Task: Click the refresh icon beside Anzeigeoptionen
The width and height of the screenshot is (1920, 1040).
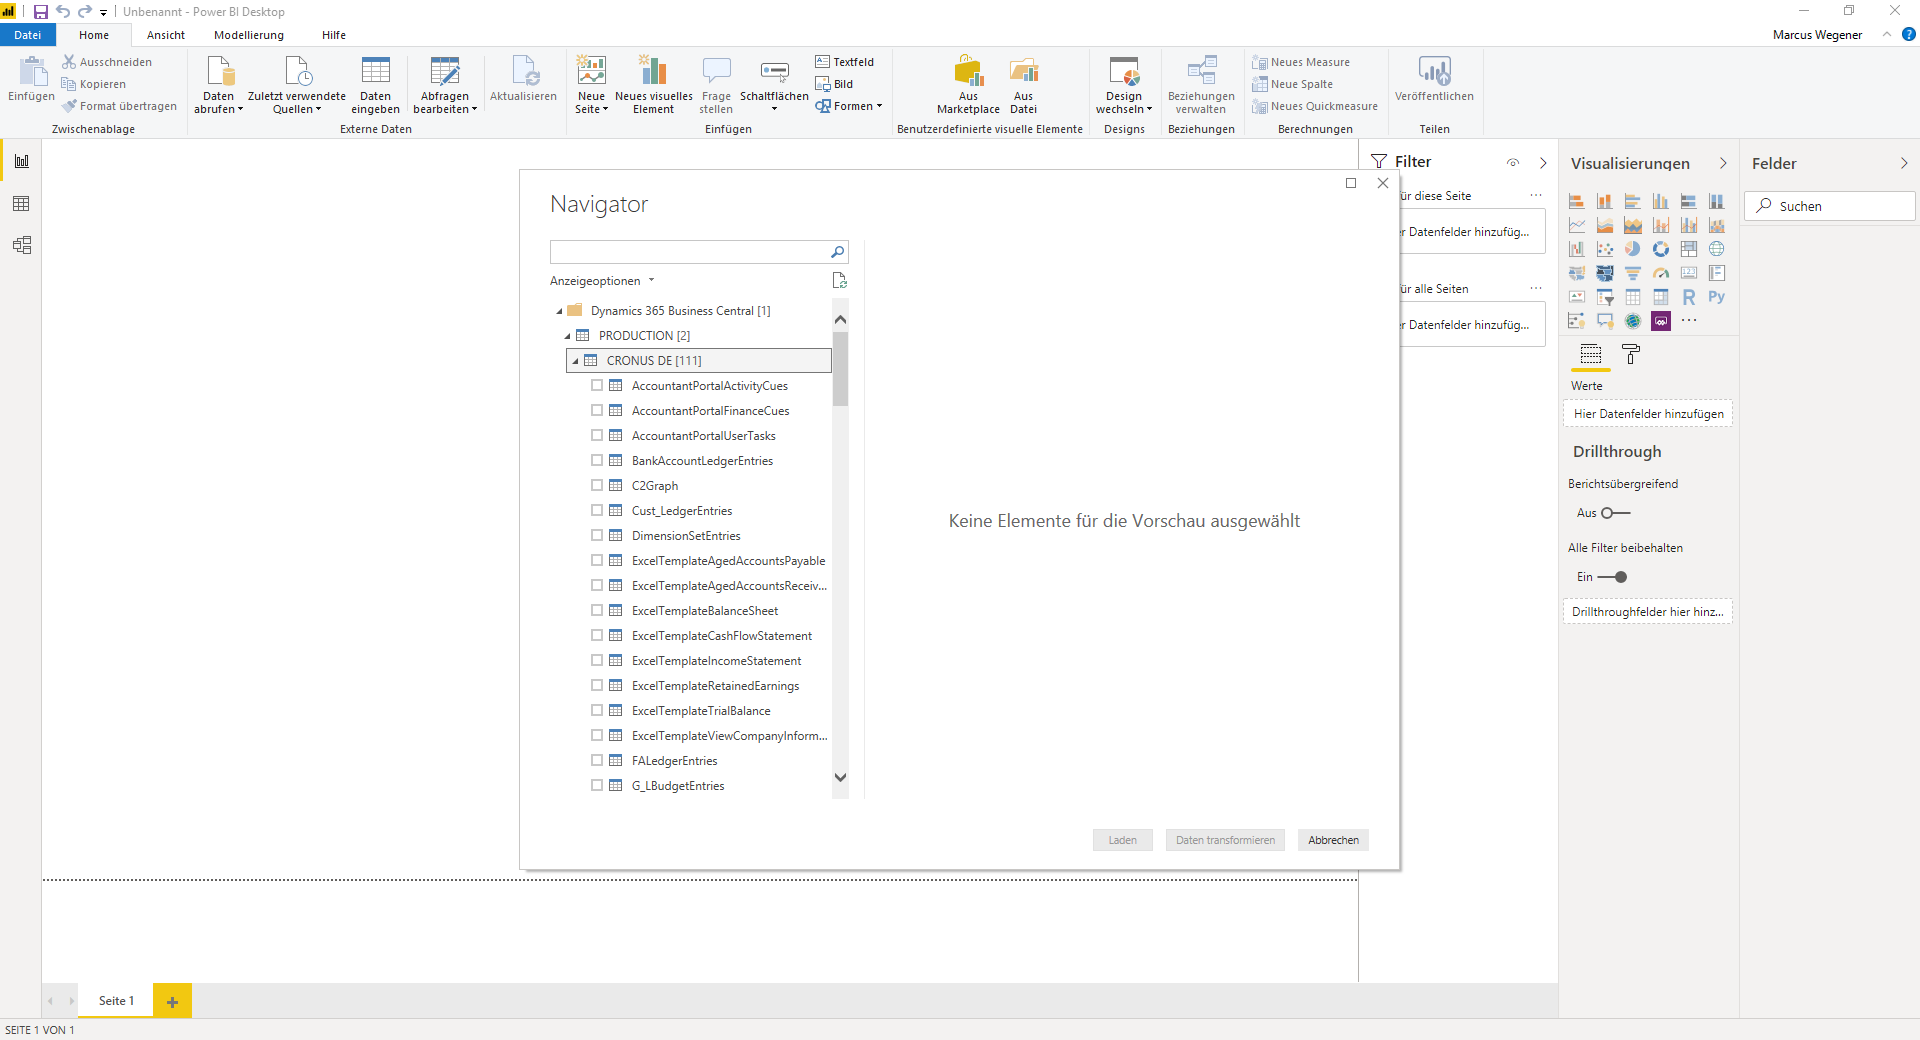Action: click(839, 281)
